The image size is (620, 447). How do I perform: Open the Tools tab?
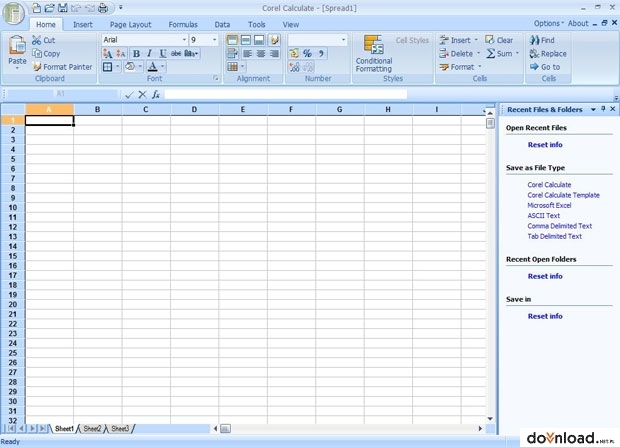point(257,25)
